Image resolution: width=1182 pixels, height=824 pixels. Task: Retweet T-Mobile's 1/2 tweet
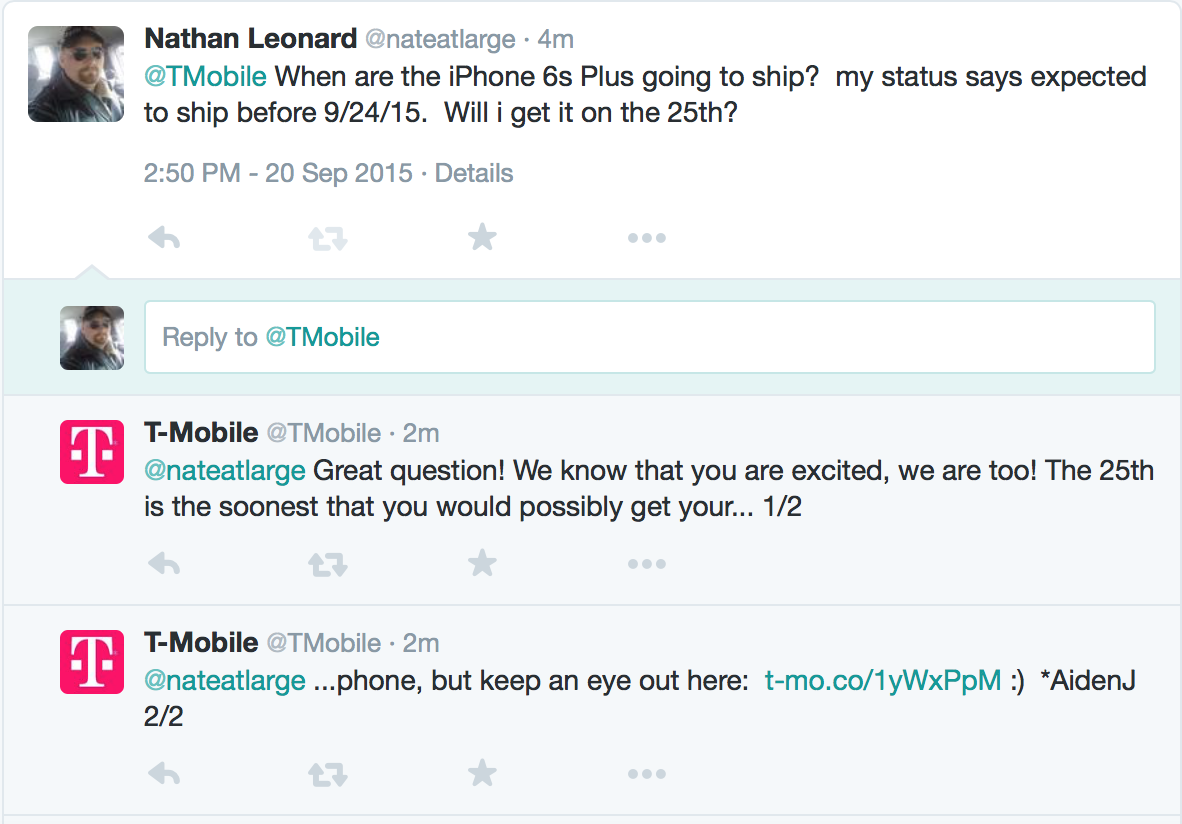pos(328,565)
